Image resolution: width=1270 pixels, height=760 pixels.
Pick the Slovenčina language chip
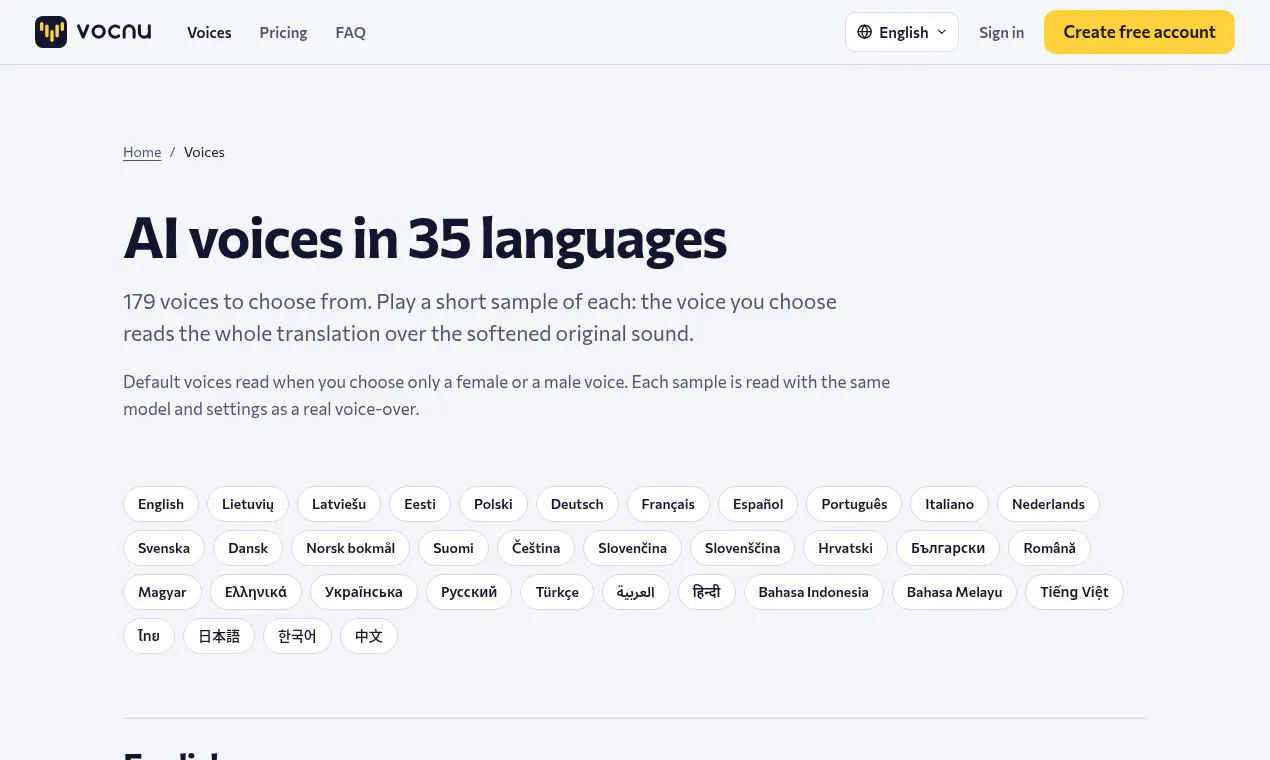(x=632, y=548)
